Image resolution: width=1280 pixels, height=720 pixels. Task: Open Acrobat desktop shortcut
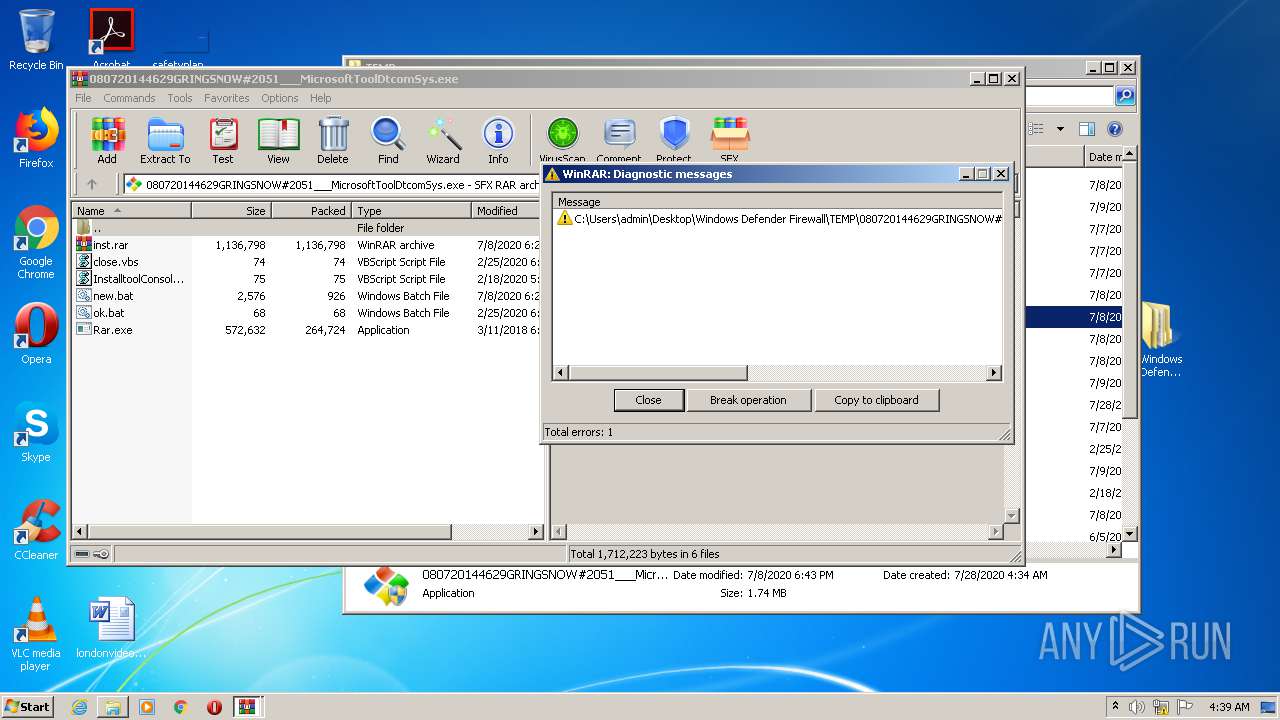[111, 38]
